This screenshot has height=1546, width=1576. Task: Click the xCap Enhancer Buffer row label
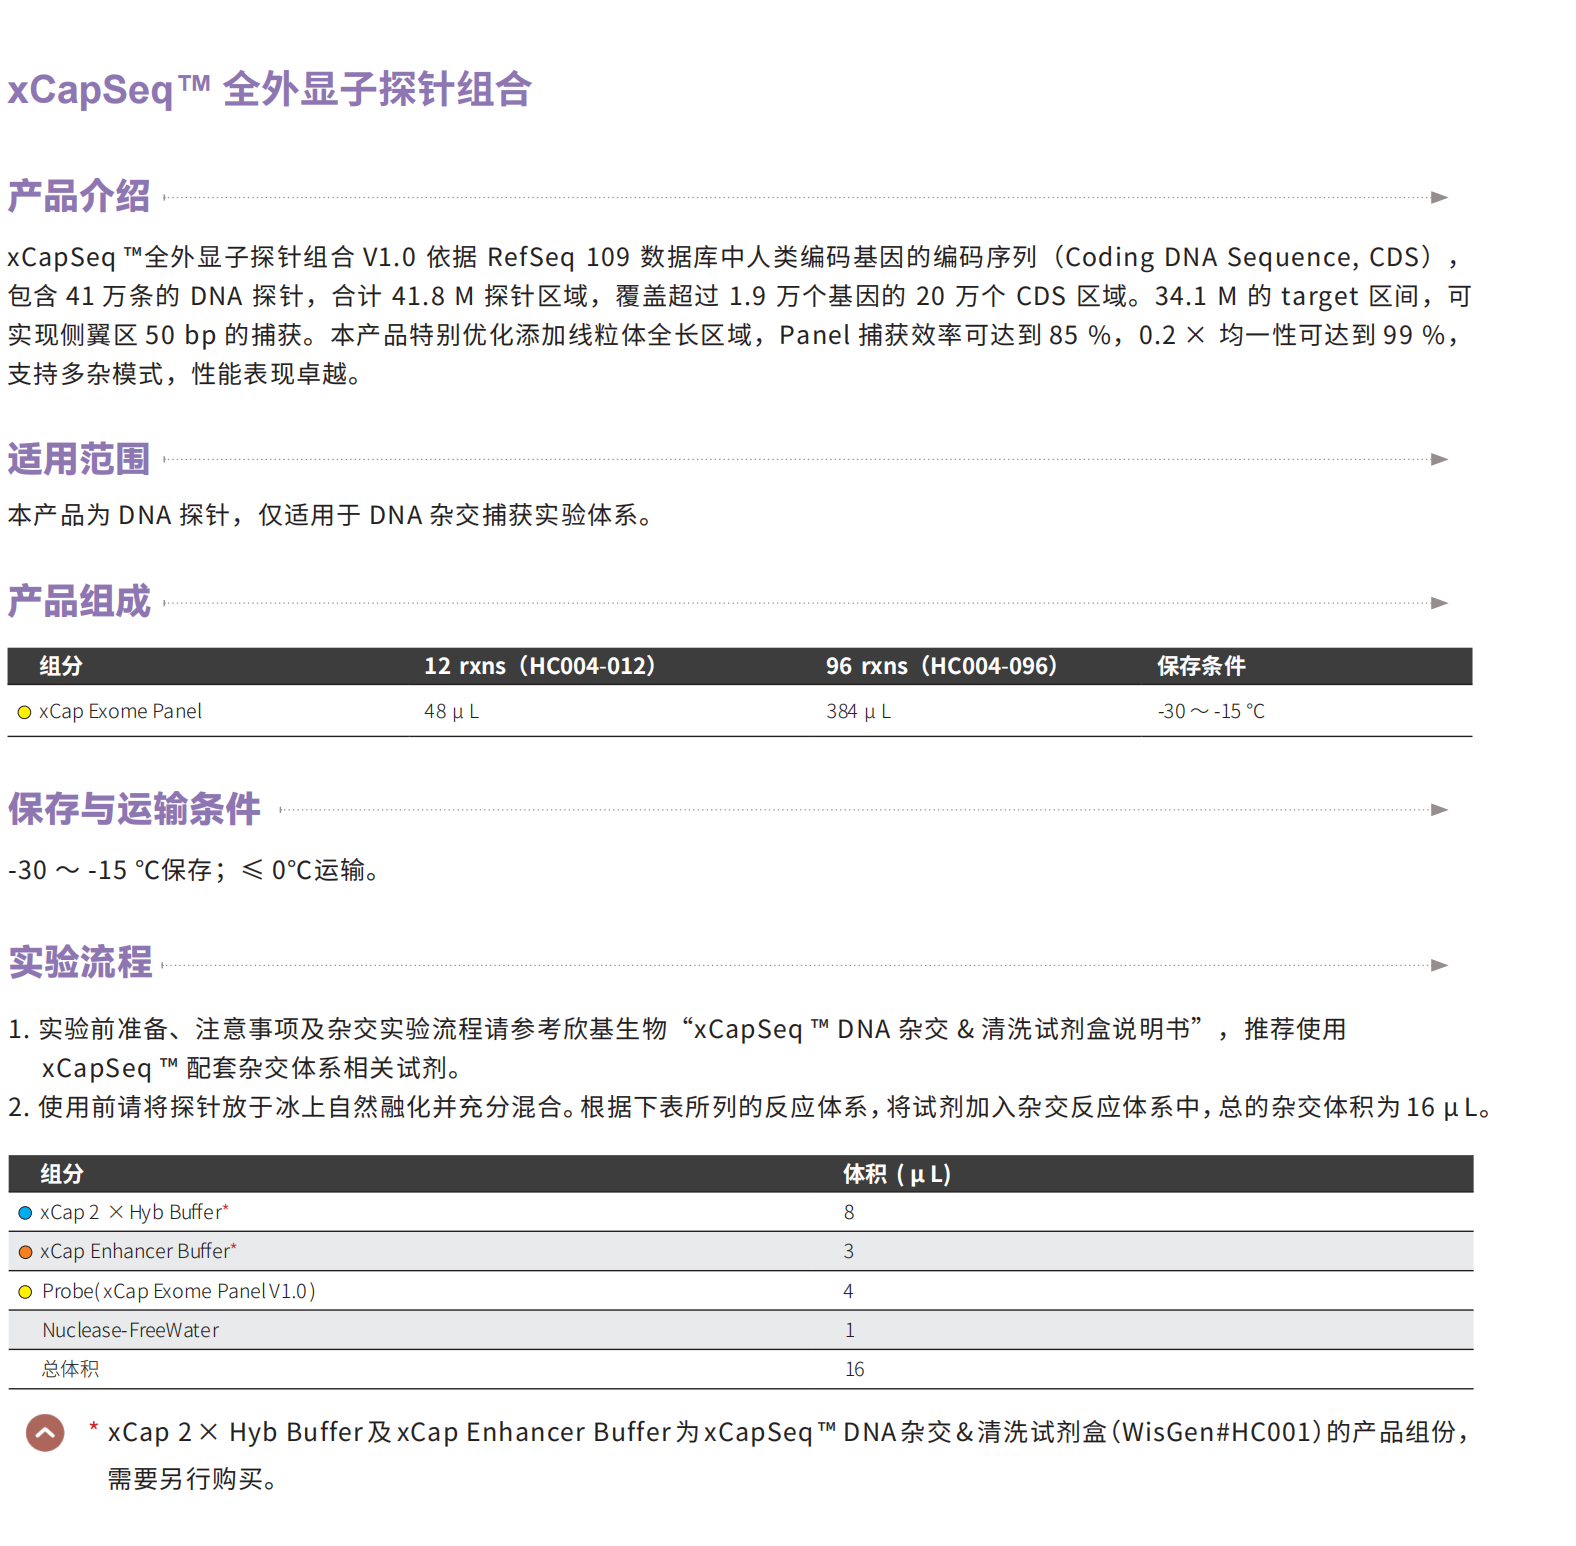point(138,1251)
